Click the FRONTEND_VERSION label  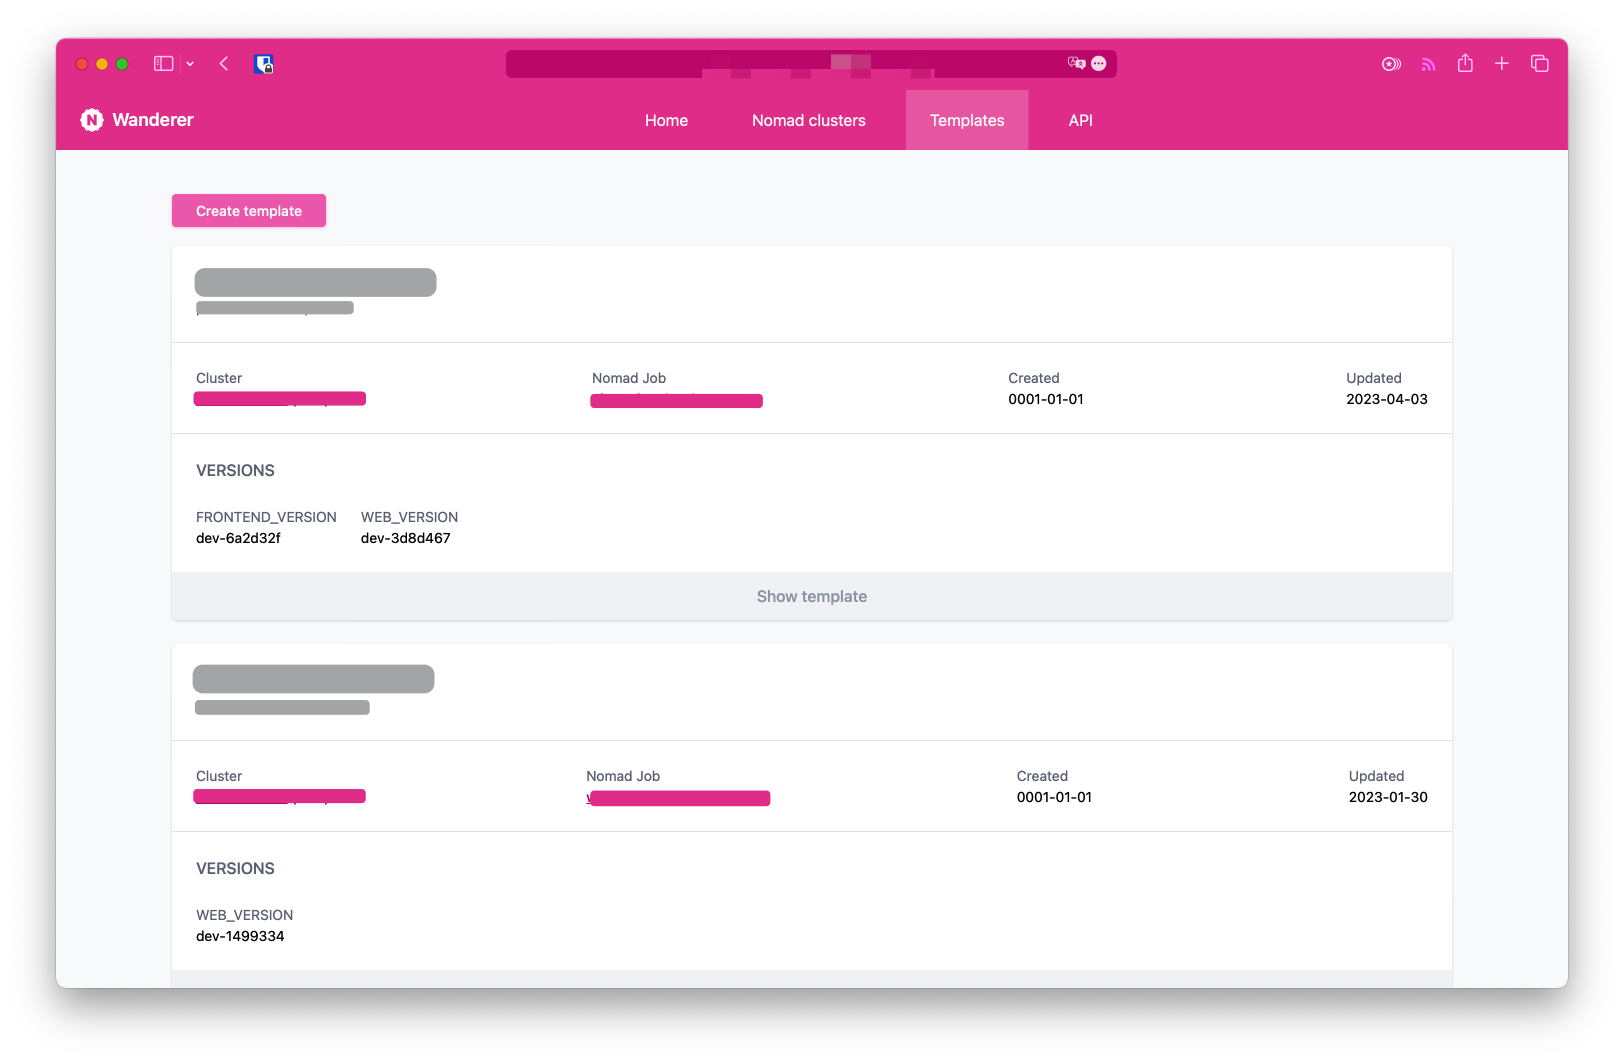pos(266,517)
